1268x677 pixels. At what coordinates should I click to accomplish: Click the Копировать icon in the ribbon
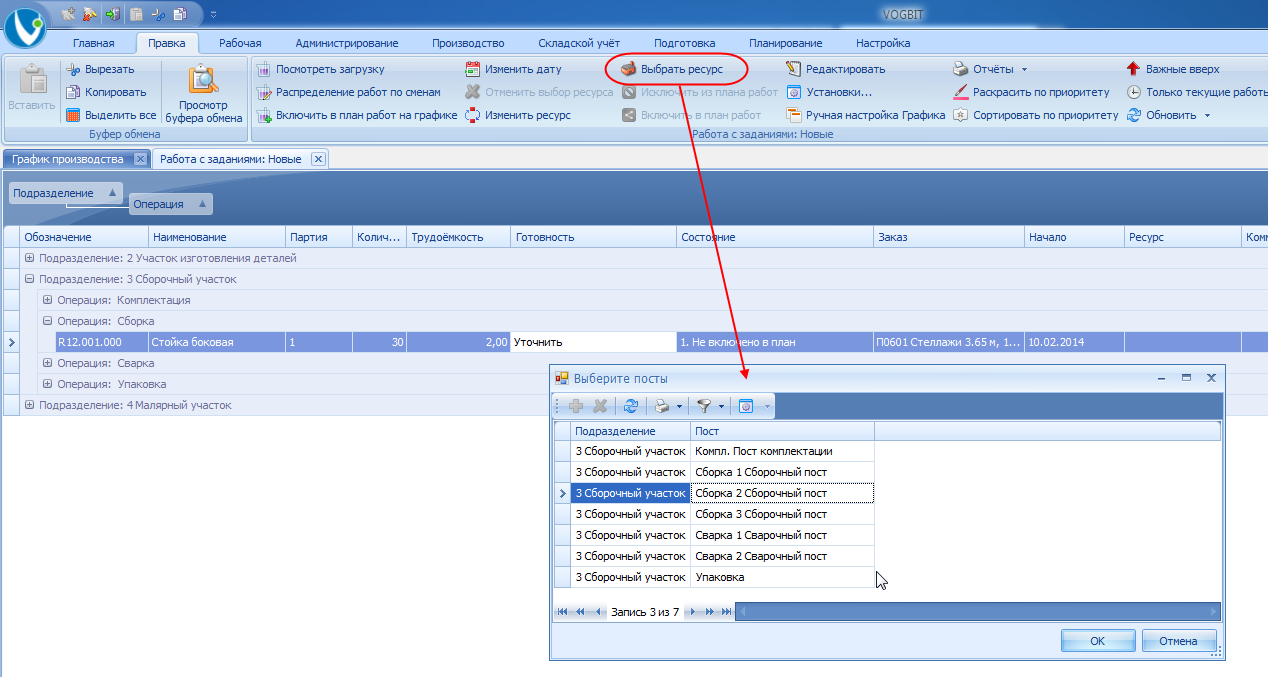click(x=73, y=92)
